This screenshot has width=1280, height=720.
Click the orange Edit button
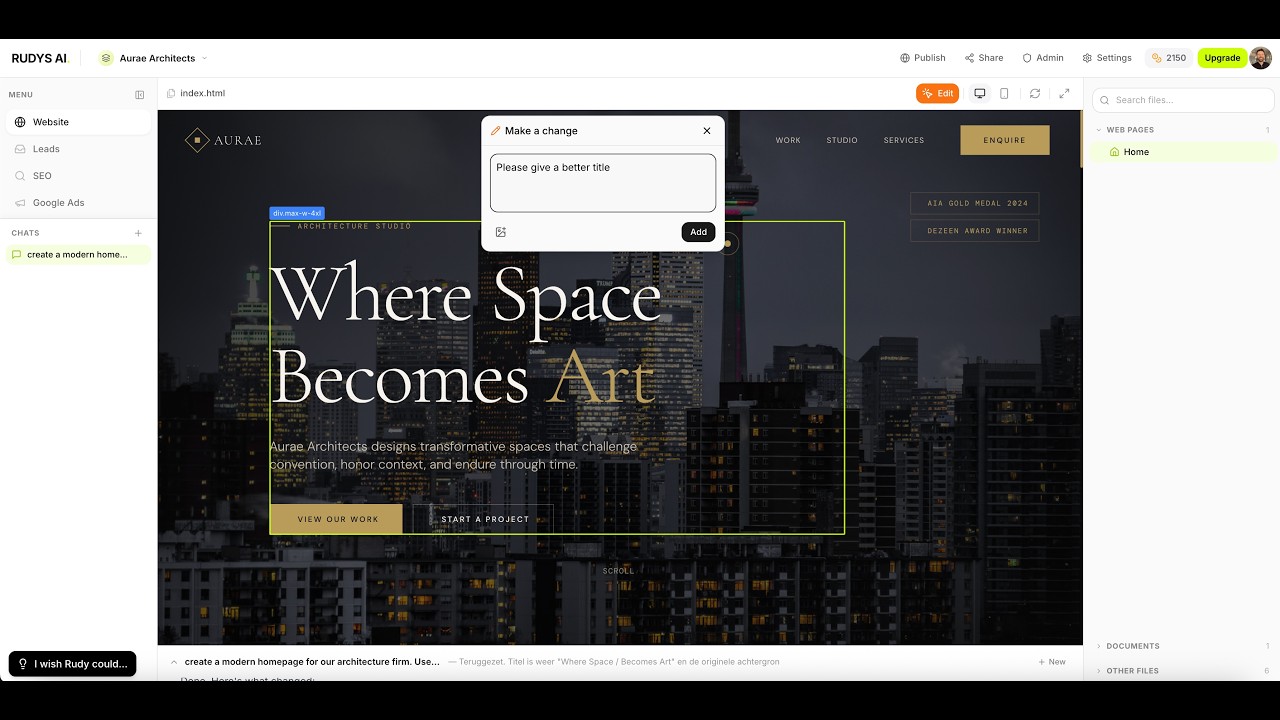(x=938, y=93)
